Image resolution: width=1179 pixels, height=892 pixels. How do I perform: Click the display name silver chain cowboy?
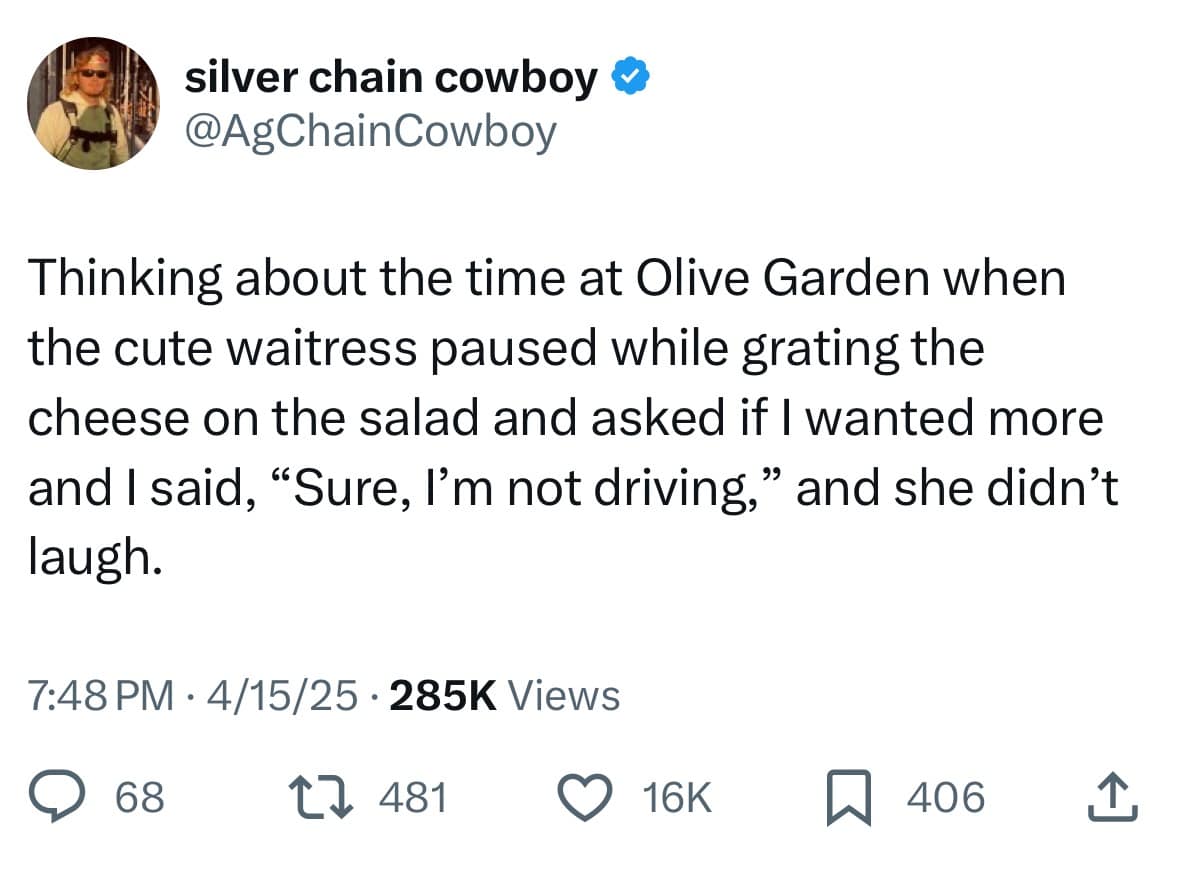click(391, 77)
